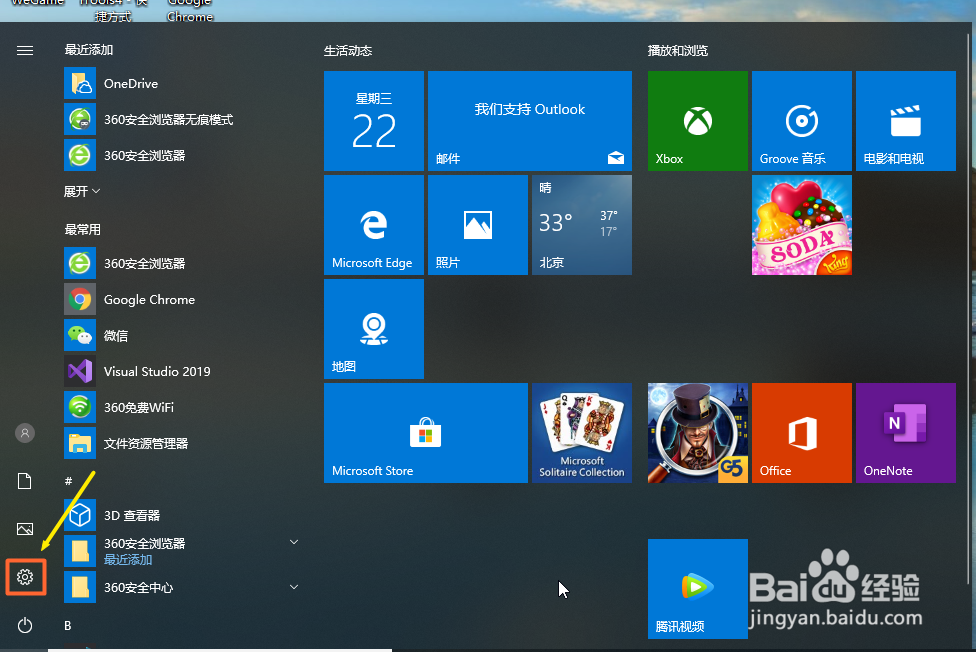Open the 照片 tile
Screen dimensions: 976x652
pyautogui.click(x=478, y=225)
